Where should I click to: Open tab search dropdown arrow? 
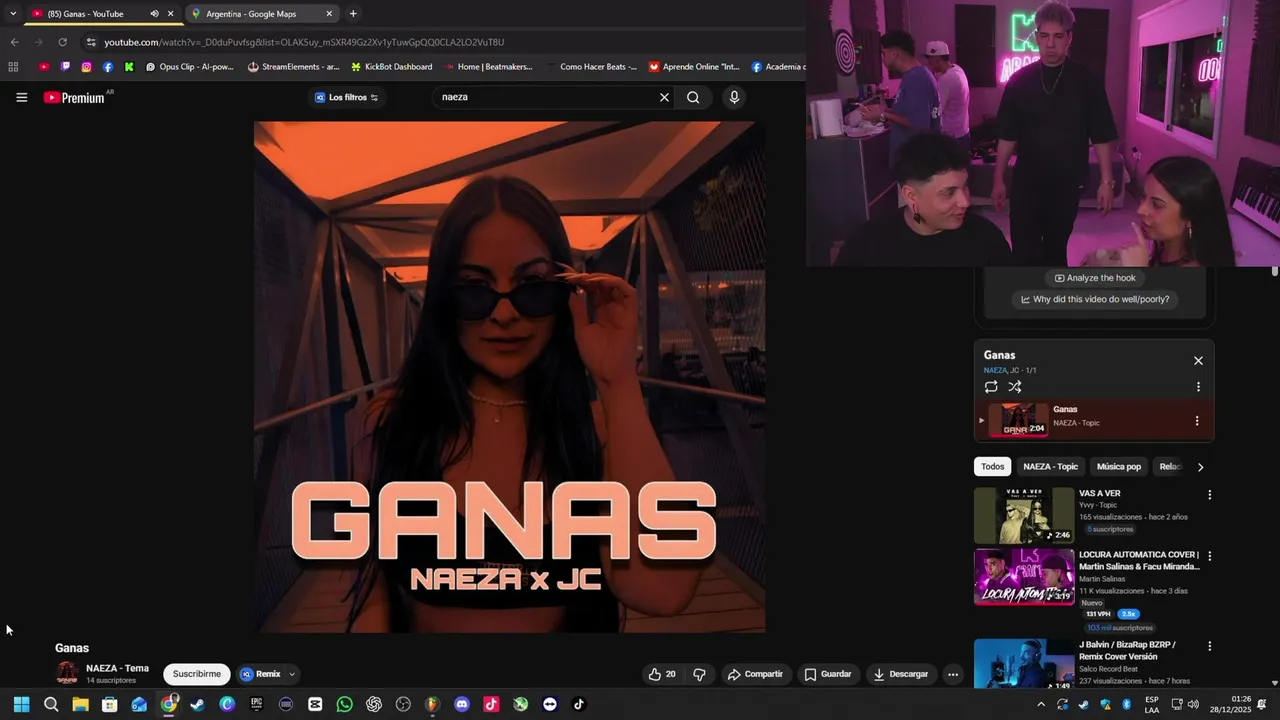click(x=13, y=14)
